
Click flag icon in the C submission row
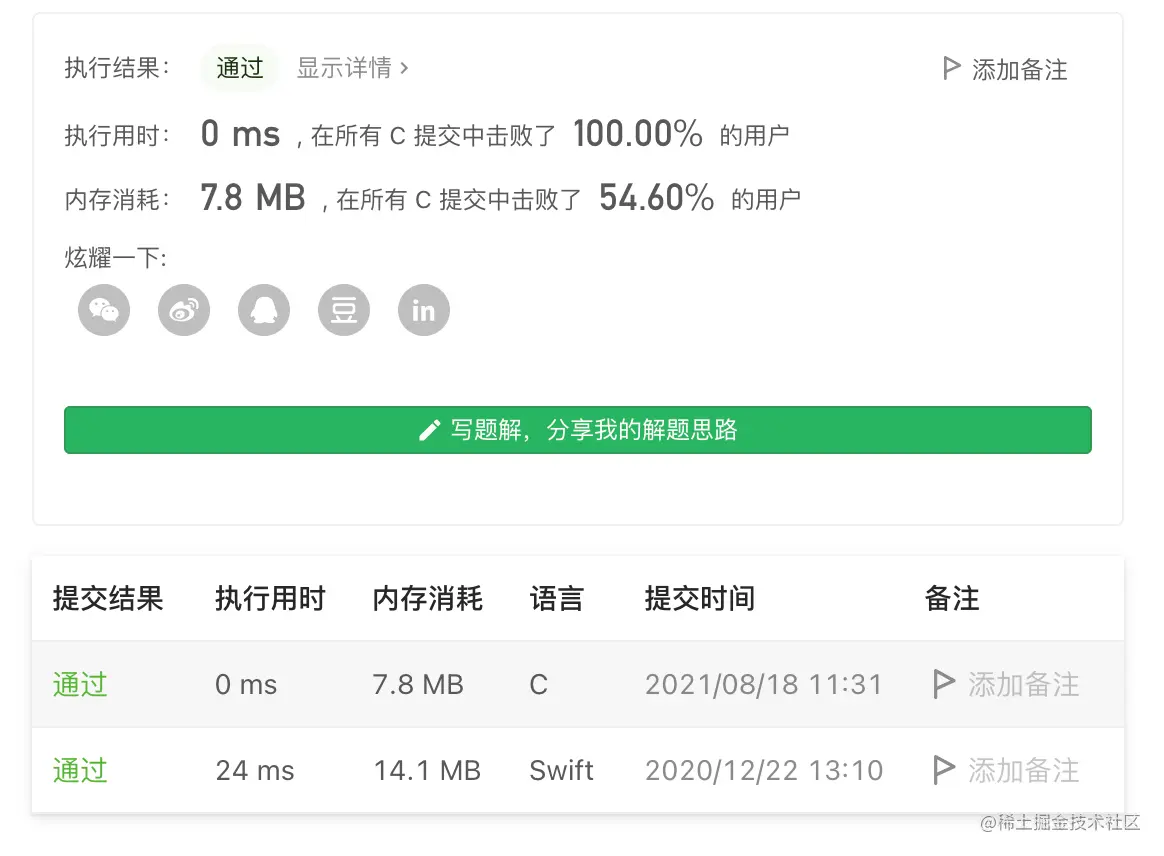pos(943,684)
